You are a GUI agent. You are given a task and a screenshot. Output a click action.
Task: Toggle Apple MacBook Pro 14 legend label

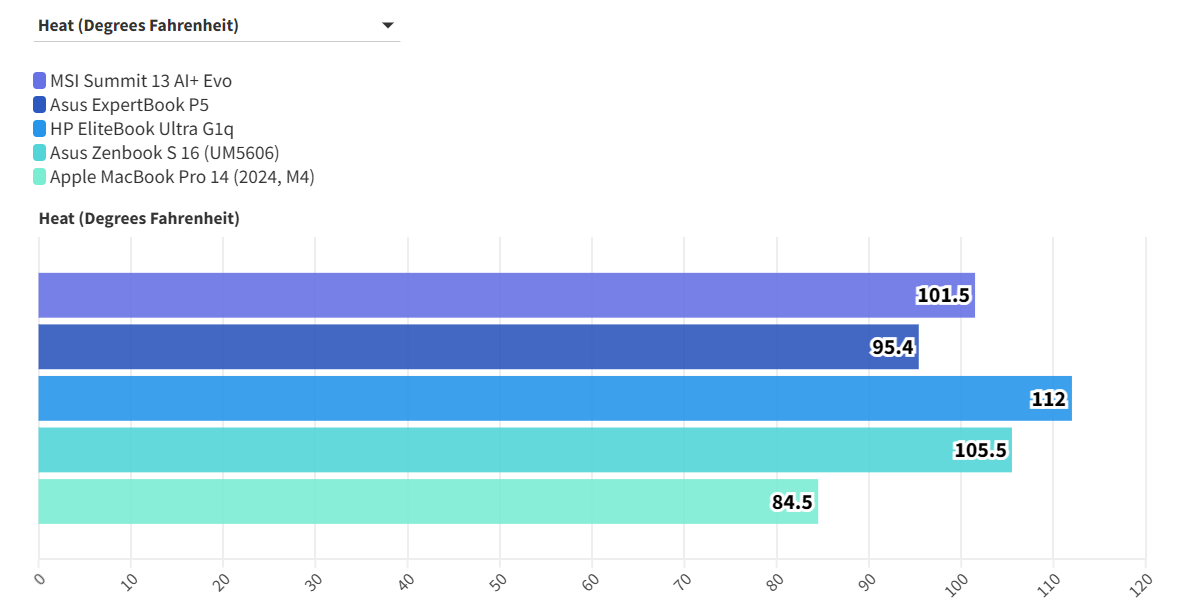(182, 177)
